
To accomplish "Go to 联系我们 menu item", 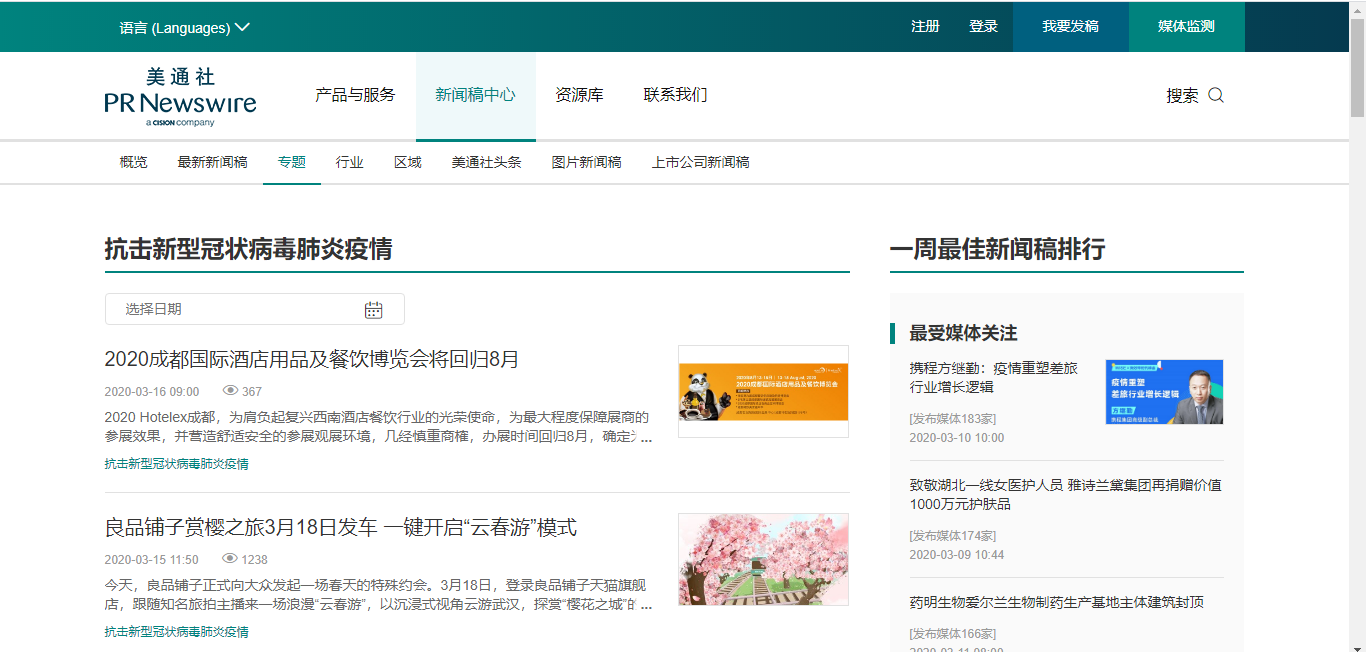I will tap(676, 95).
